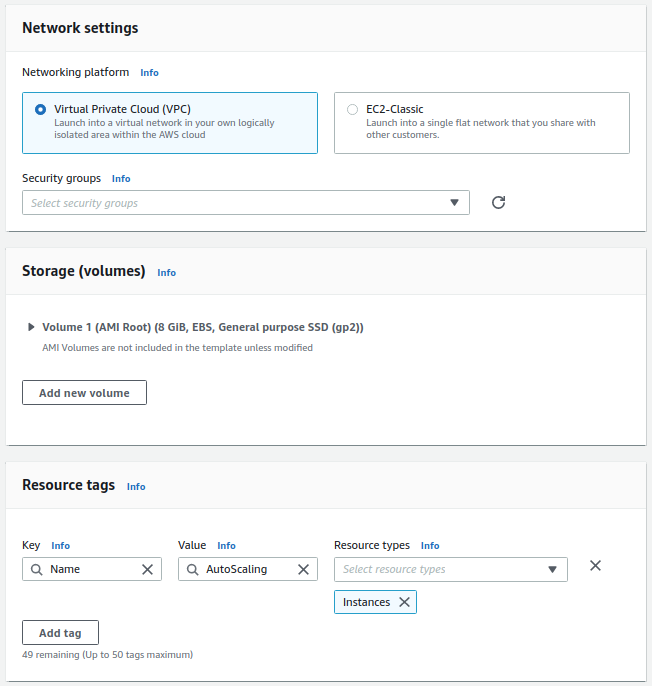Select Virtual Private Cloud (VPC) option
This screenshot has width=652, height=686.
[41, 110]
